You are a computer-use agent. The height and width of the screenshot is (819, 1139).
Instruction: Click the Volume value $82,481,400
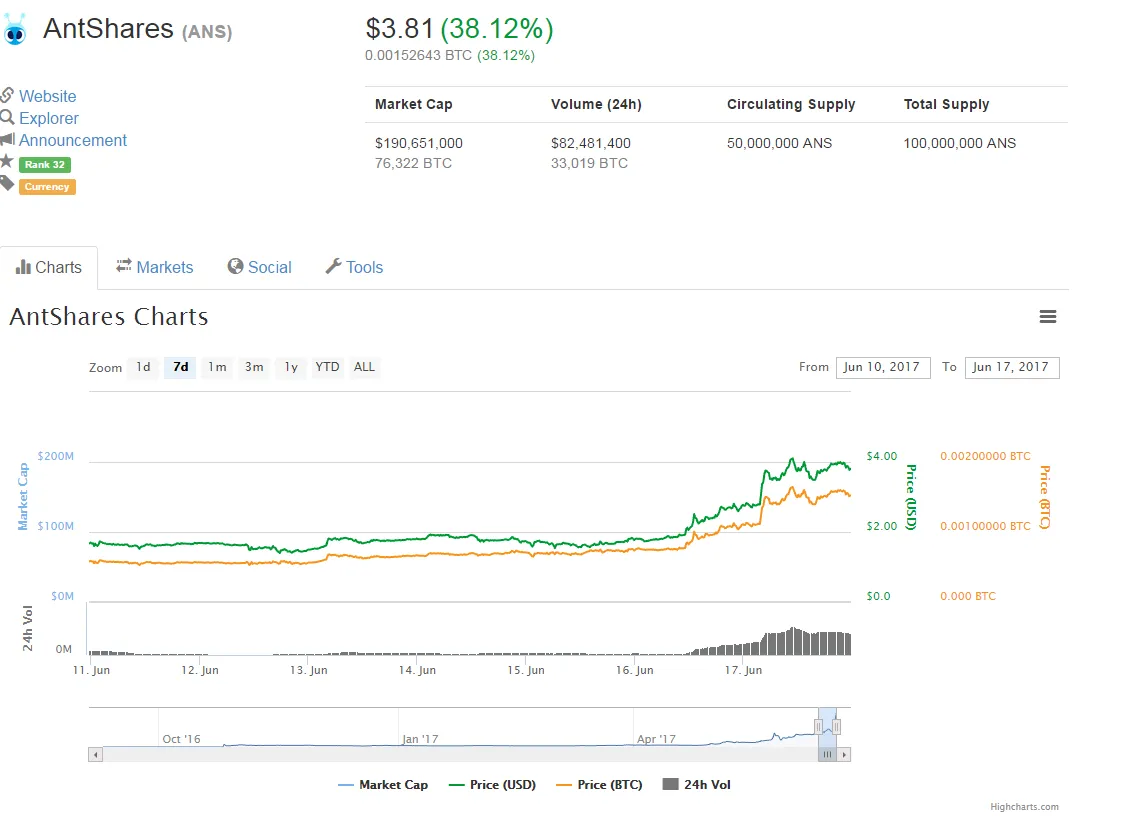591,143
